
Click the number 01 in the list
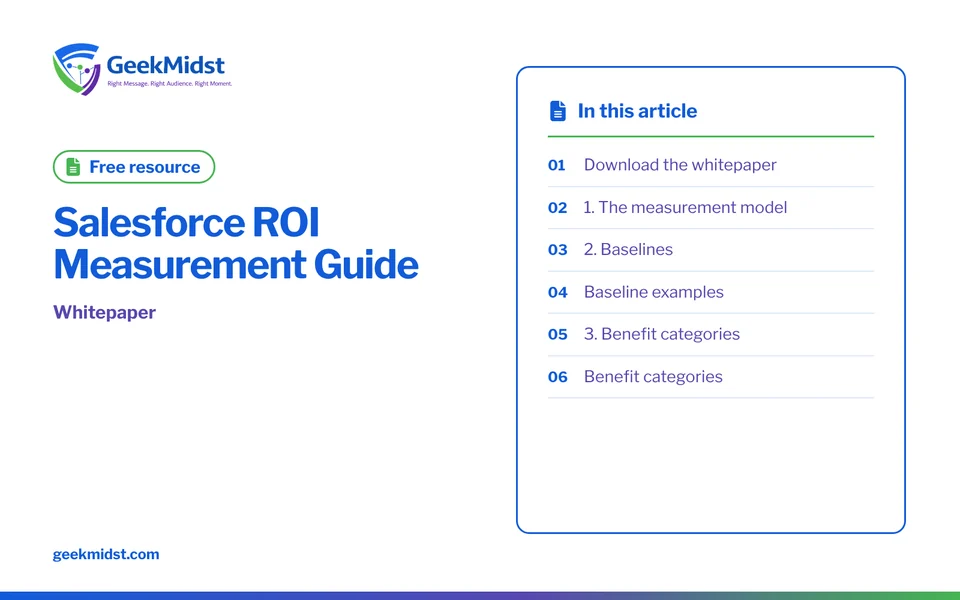click(557, 165)
